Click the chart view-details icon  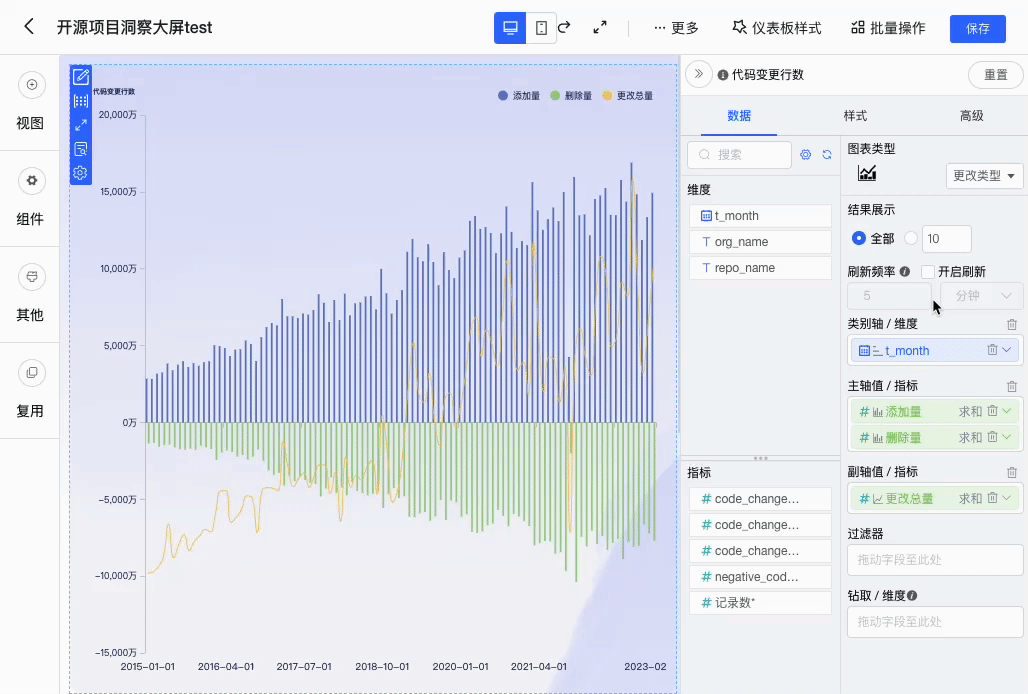click(81, 149)
